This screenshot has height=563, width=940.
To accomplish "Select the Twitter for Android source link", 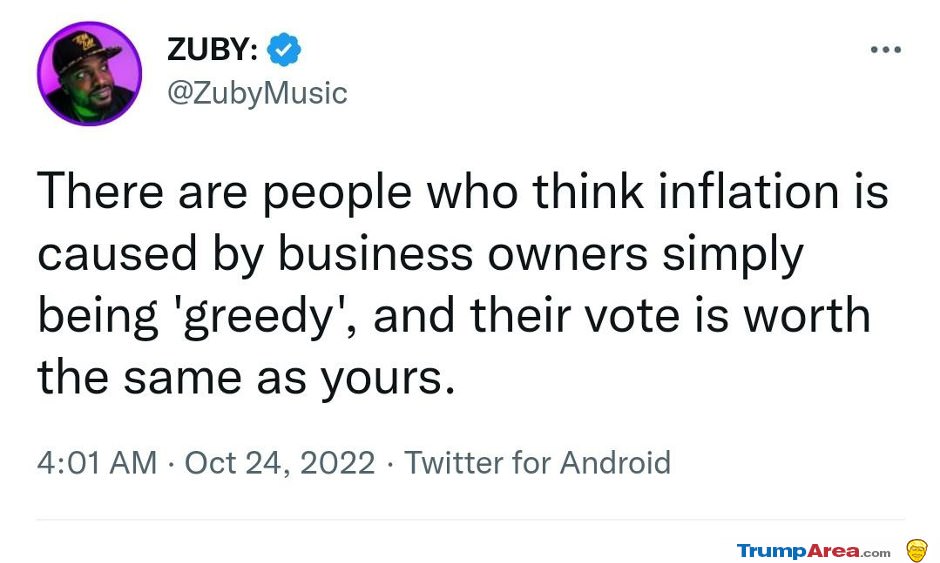I will [537, 463].
